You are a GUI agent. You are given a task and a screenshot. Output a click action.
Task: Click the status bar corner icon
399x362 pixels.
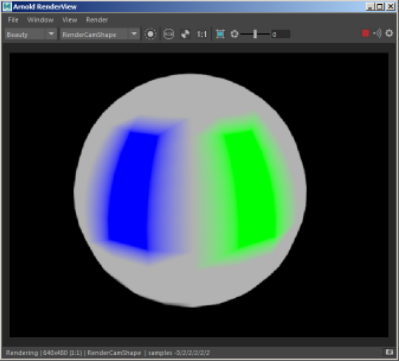point(389,352)
